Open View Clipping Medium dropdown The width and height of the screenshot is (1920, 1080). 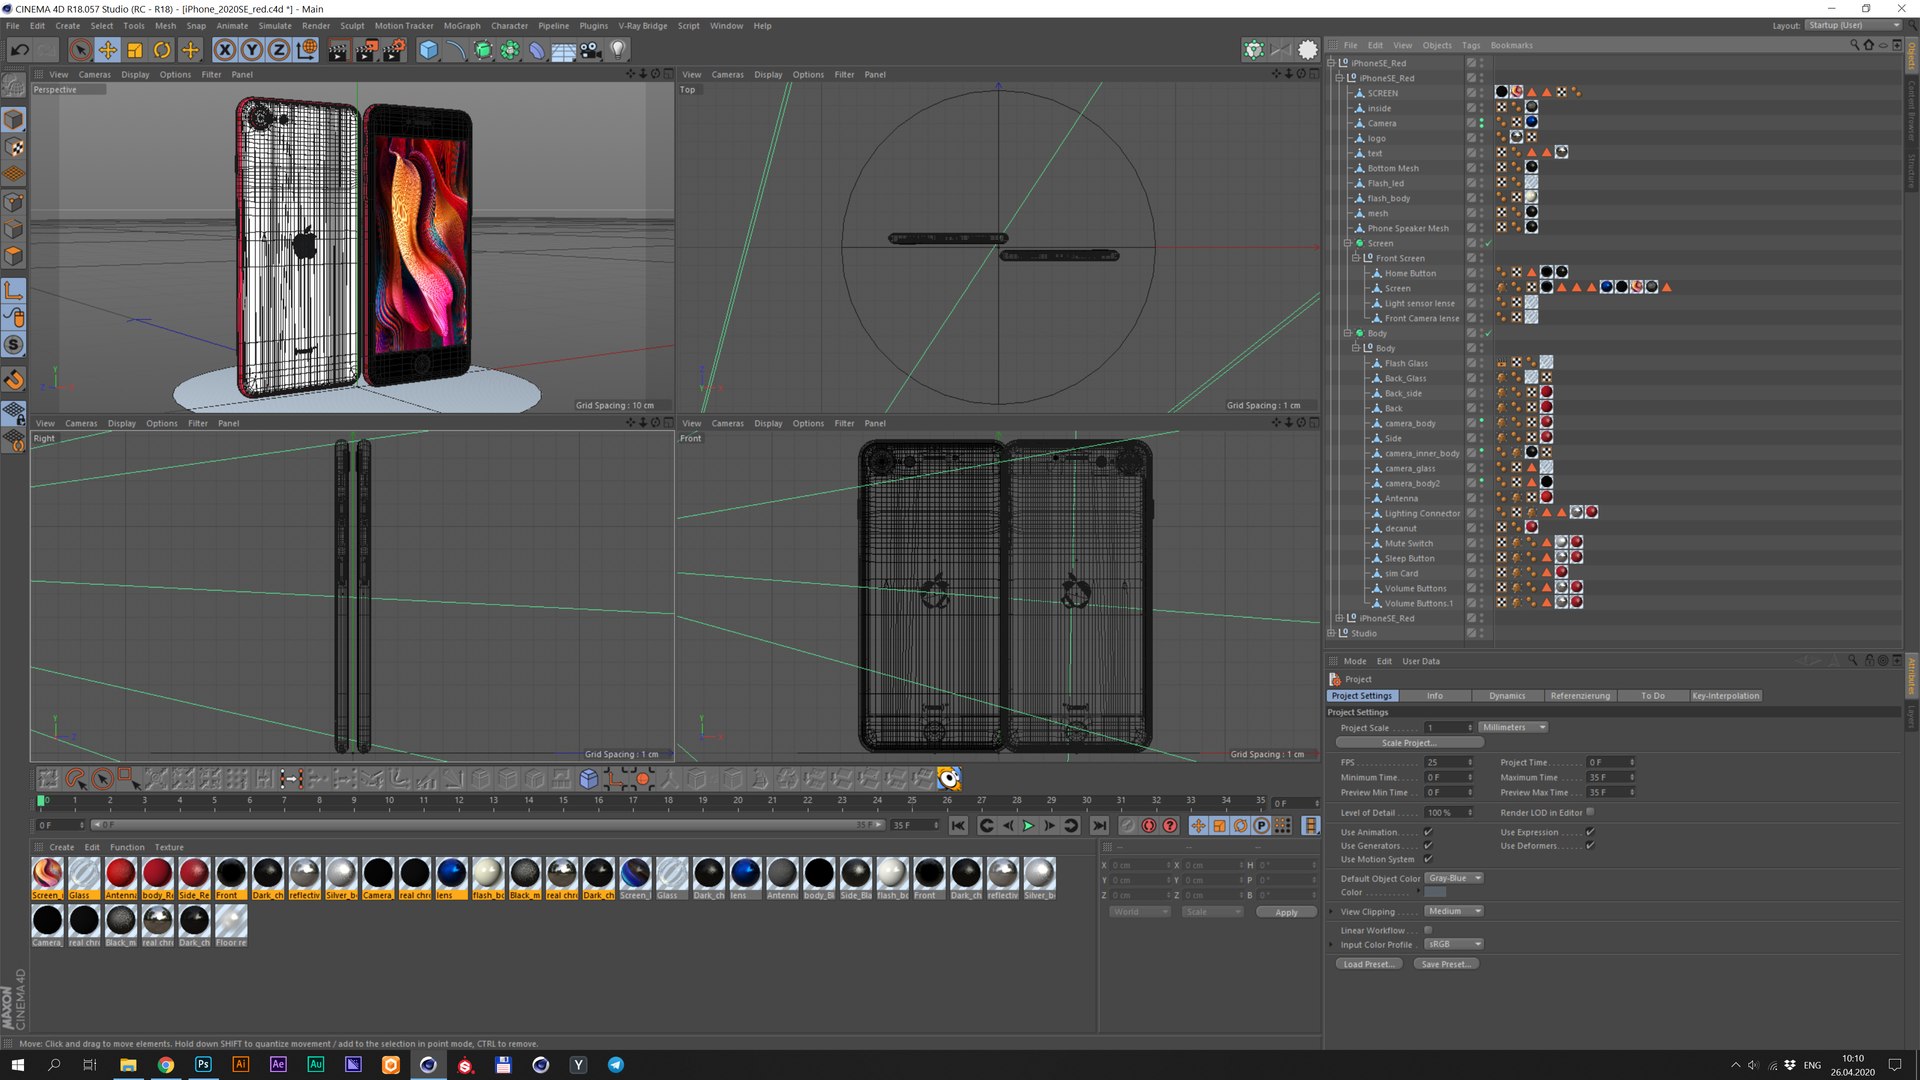tap(1454, 912)
